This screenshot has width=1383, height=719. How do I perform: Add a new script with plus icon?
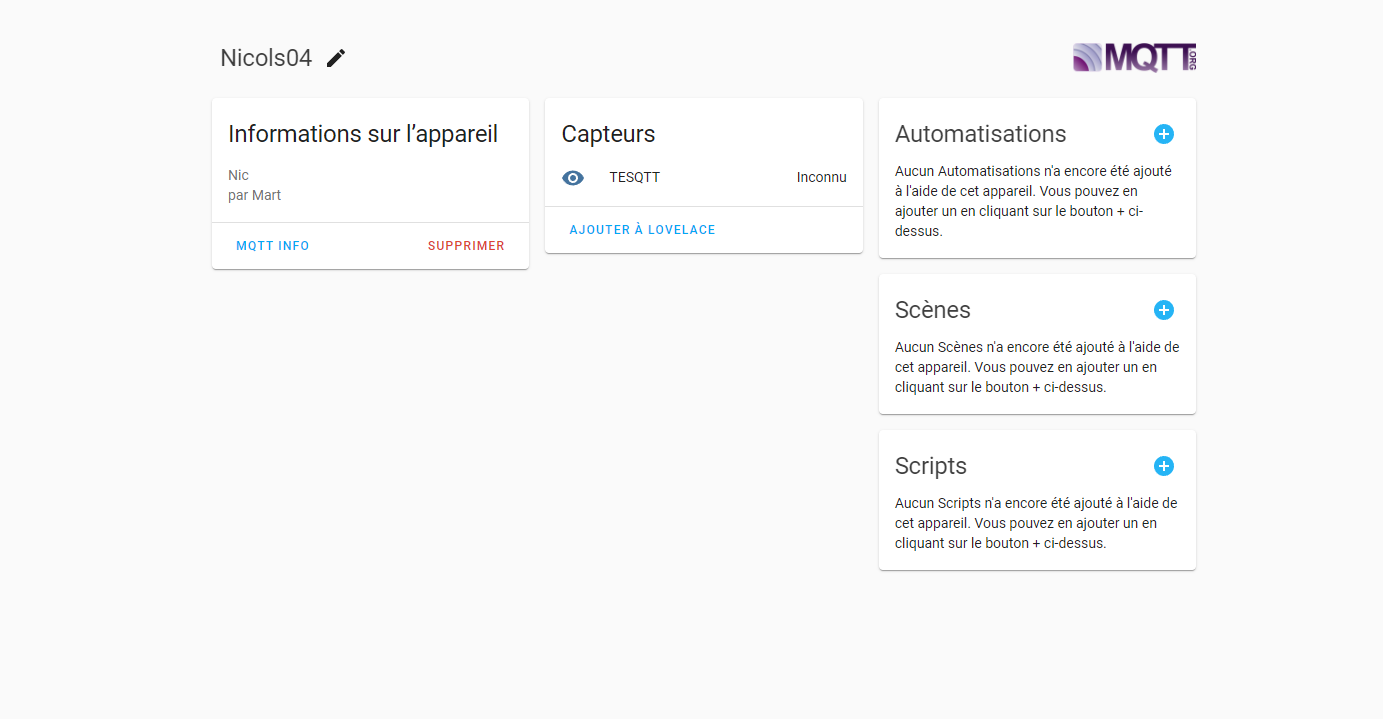[x=1163, y=466]
